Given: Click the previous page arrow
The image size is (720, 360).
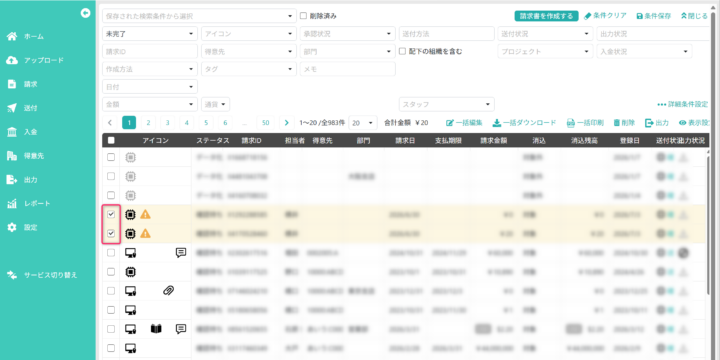Looking at the screenshot, I should click(x=110, y=123).
